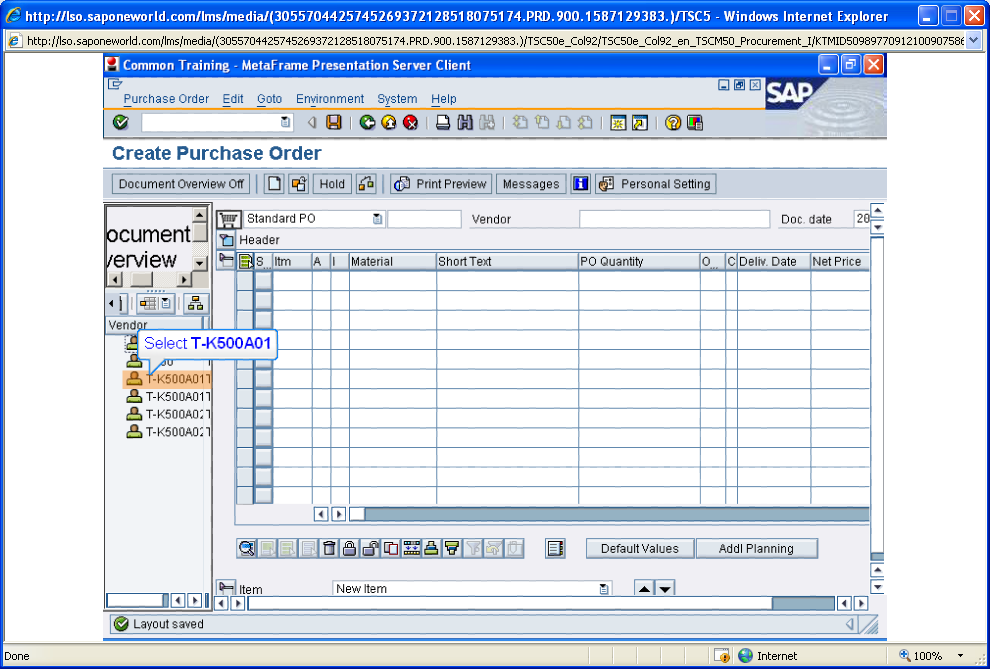Click the Default Values button
Viewport: 990px width, 669px height.
click(x=640, y=548)
